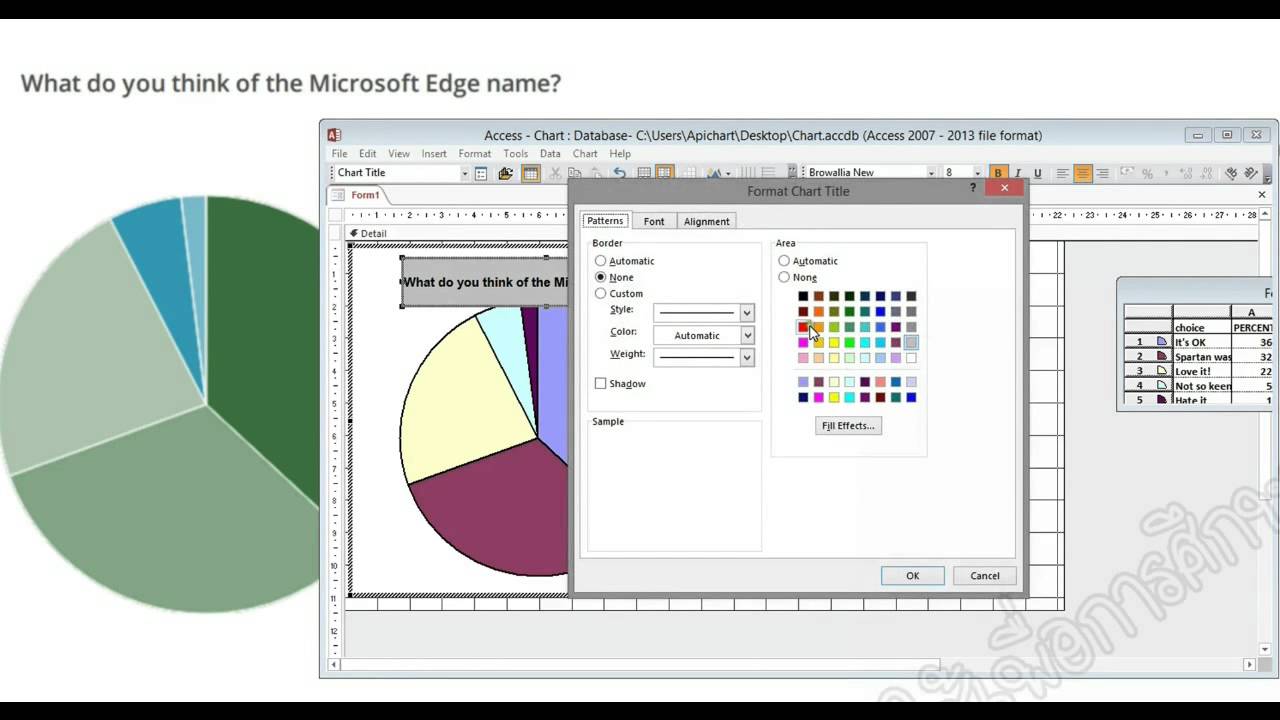Open the border Color Automatic dropdown
Screen dimensions: 1280x720
coord(746,335)
